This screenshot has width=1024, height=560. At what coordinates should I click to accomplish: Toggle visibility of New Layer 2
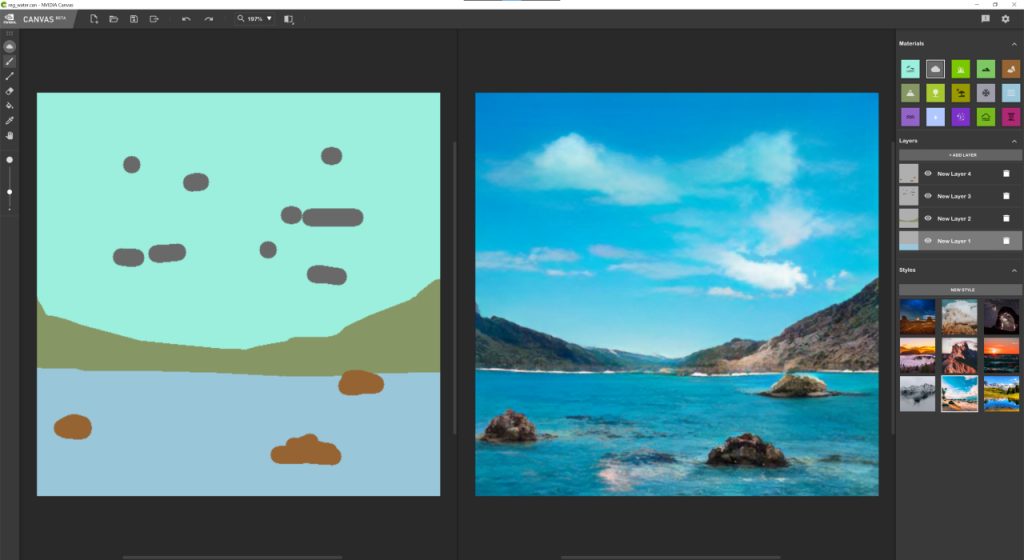tap(928, 218)
